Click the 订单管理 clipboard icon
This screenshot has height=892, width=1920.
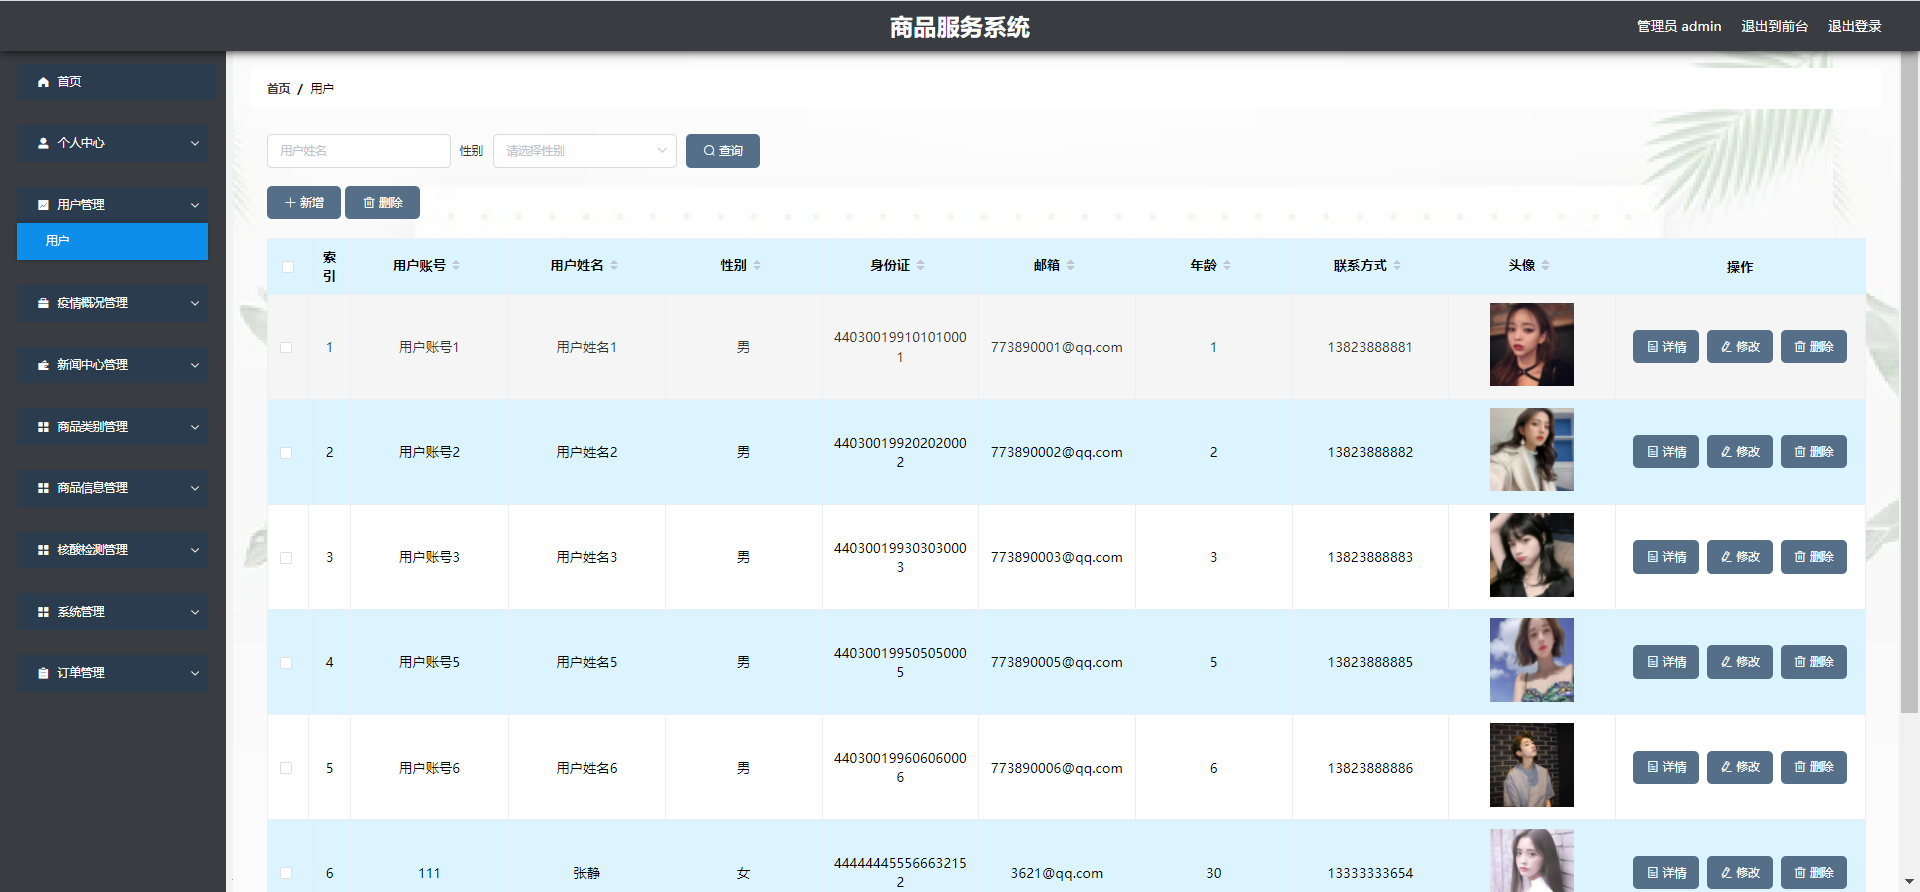(x=43, y=673)
